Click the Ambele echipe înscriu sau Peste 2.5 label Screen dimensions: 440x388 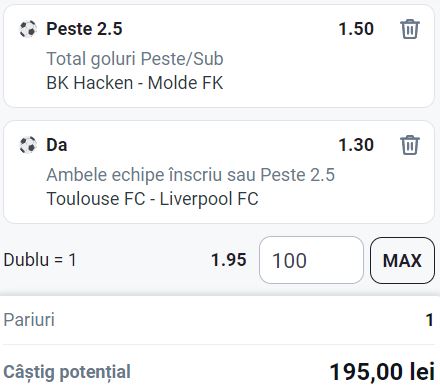point(190,175)
